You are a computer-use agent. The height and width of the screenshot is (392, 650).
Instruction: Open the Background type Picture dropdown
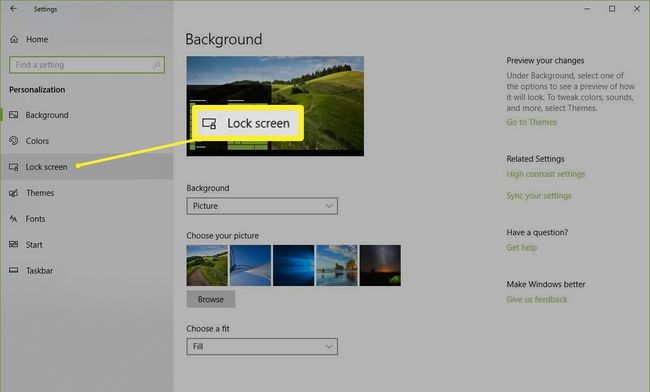tap(262, 206)
